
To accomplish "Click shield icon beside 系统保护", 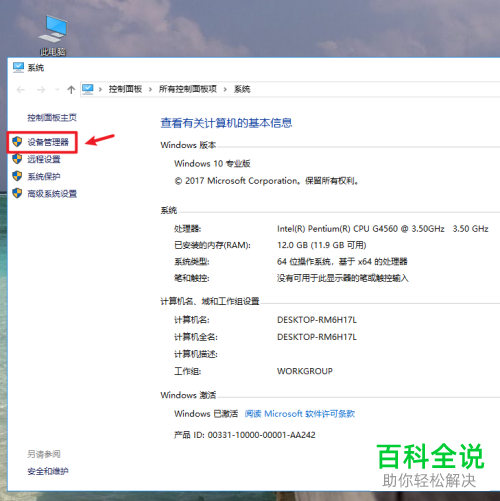I will [17, 176].
